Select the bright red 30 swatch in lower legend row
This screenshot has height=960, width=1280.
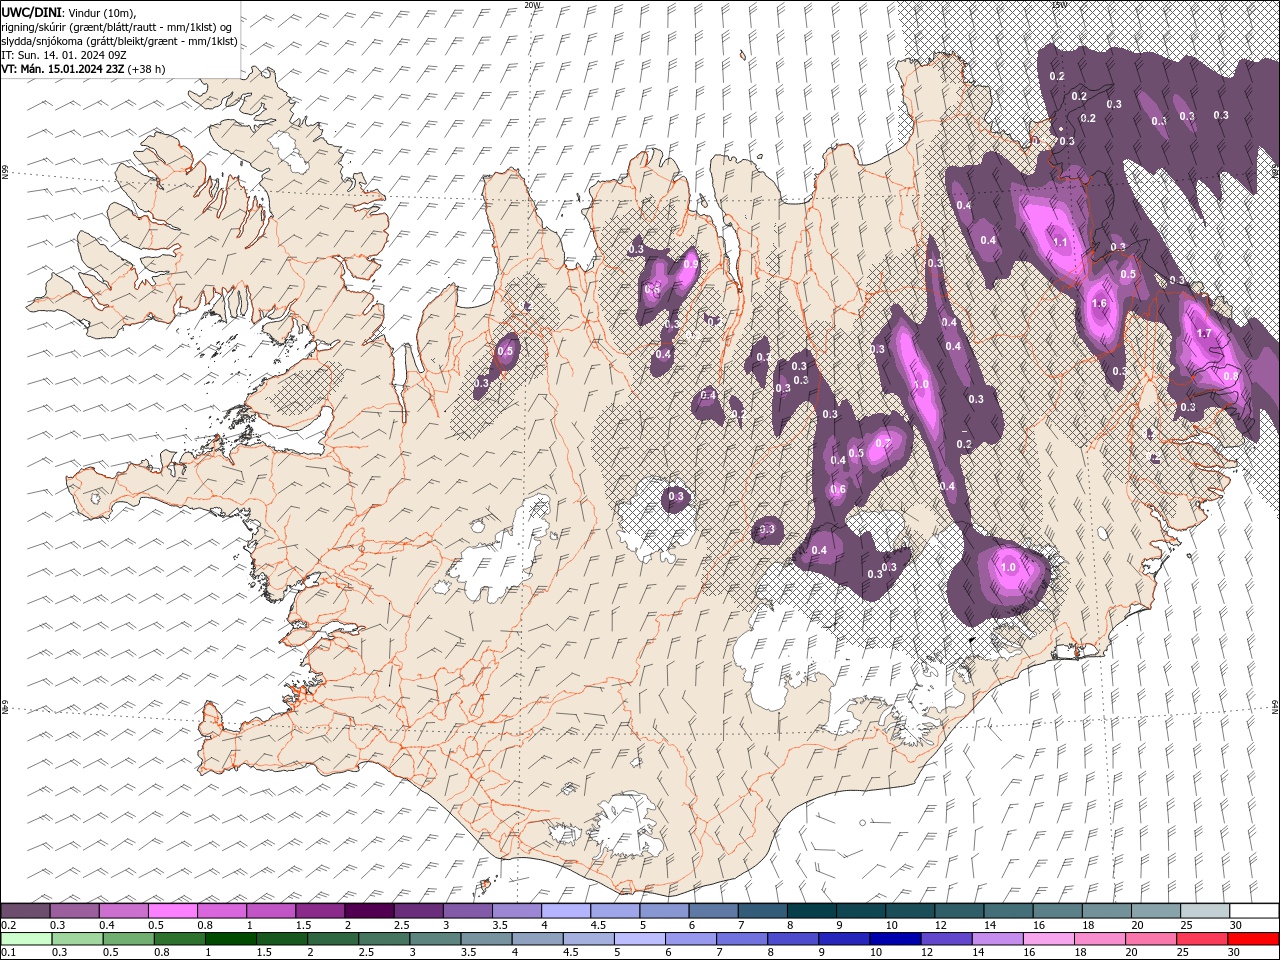pos(1253,939)
